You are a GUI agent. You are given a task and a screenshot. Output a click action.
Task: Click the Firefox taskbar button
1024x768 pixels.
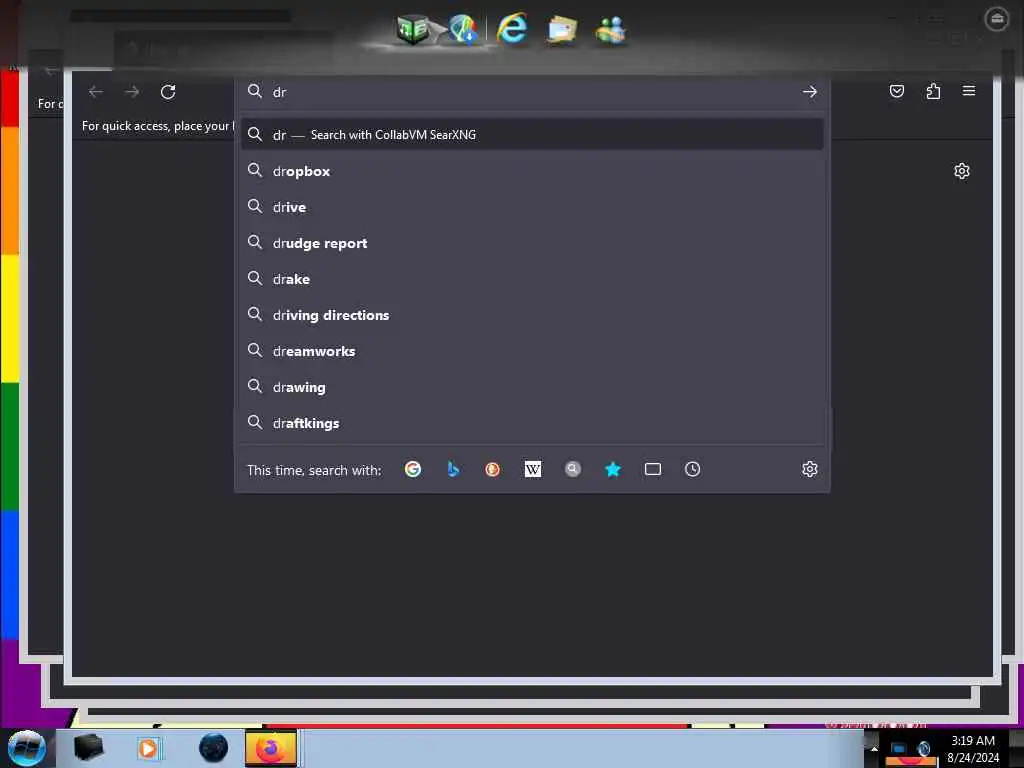coord(271,748)
